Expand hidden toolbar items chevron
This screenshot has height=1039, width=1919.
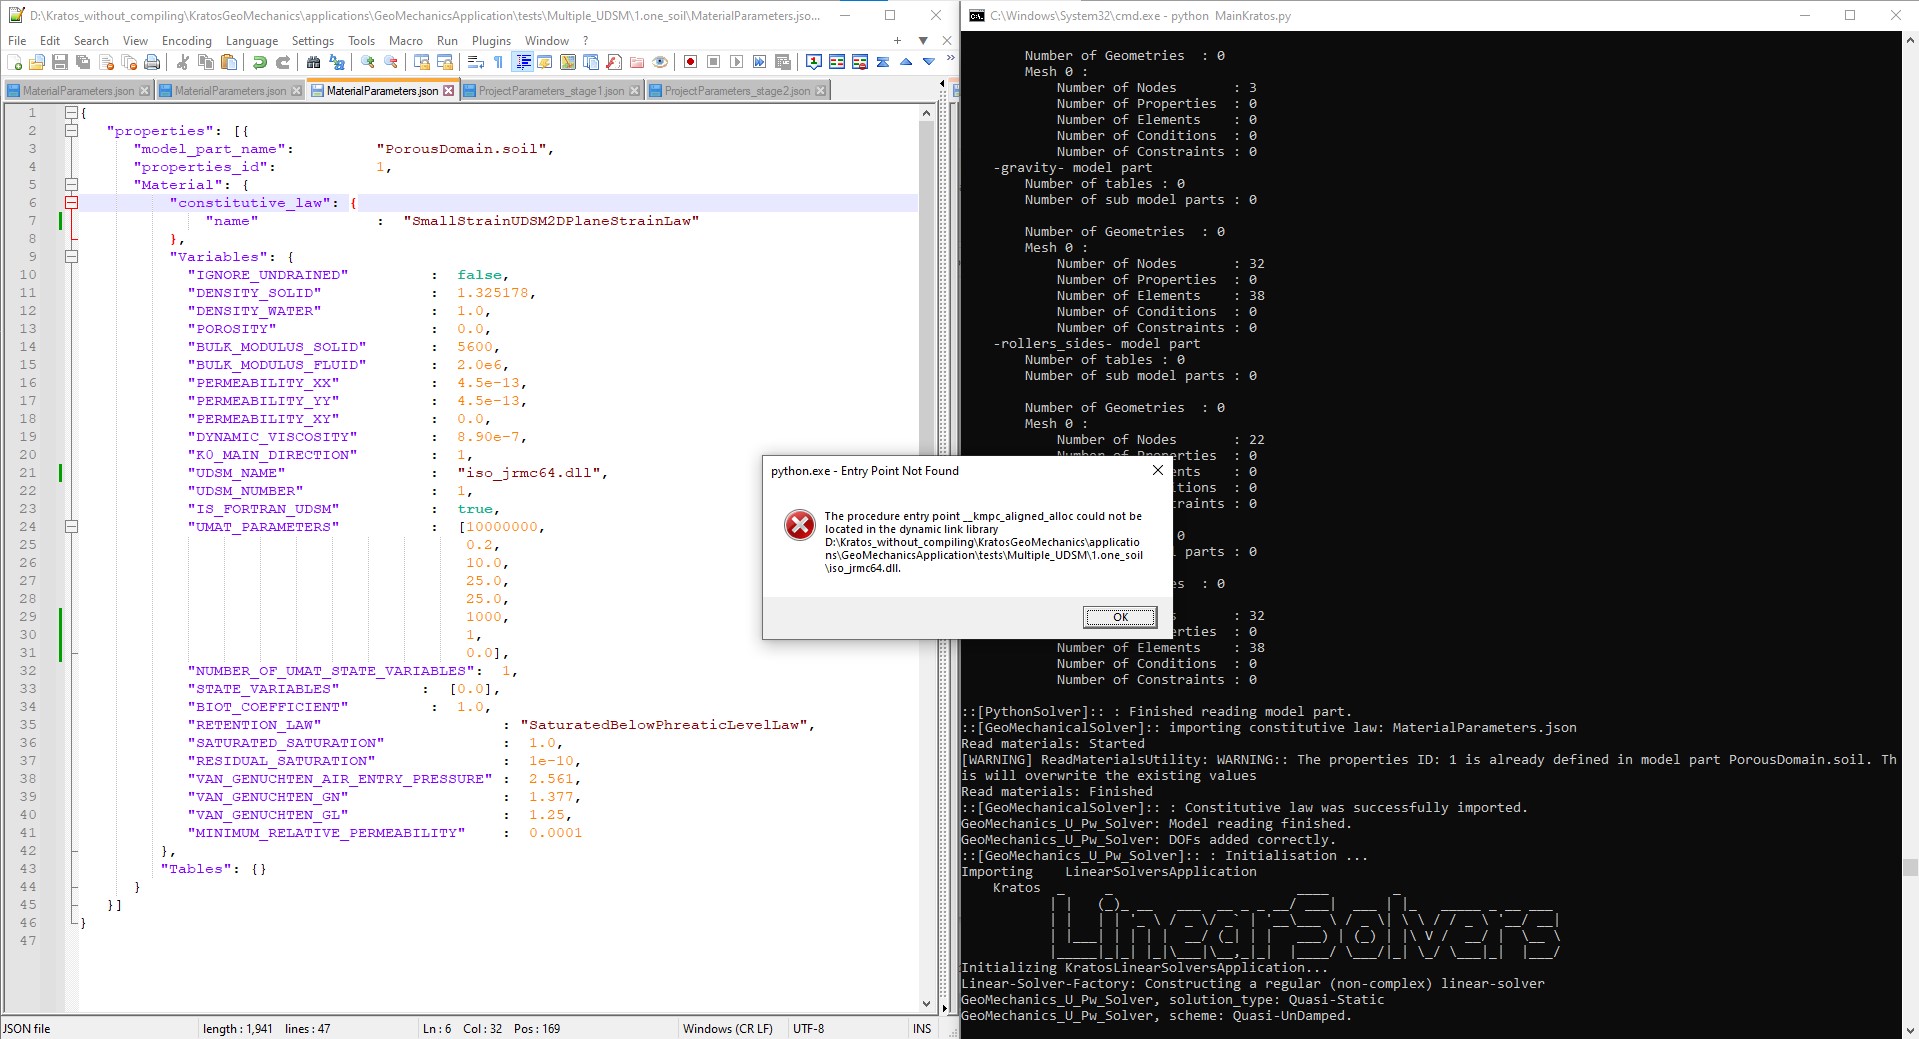(950, 58)
